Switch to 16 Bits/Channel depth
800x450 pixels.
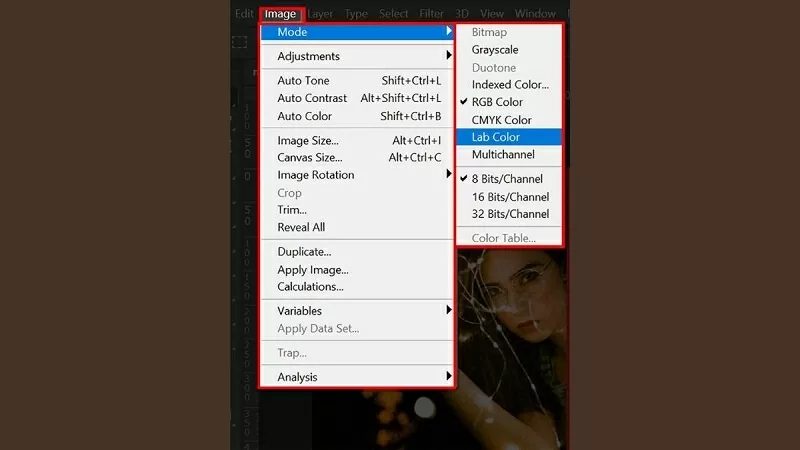click(x=510, y=197)
